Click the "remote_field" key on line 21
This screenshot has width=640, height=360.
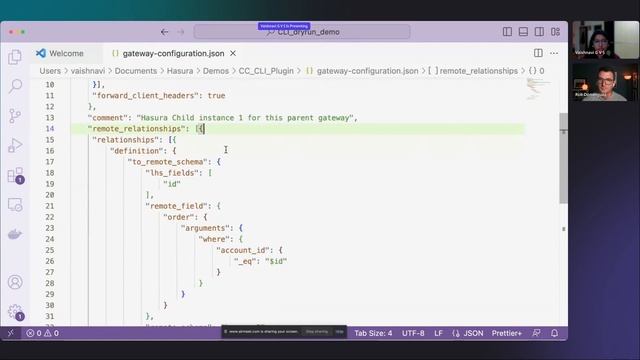(176, 206)
